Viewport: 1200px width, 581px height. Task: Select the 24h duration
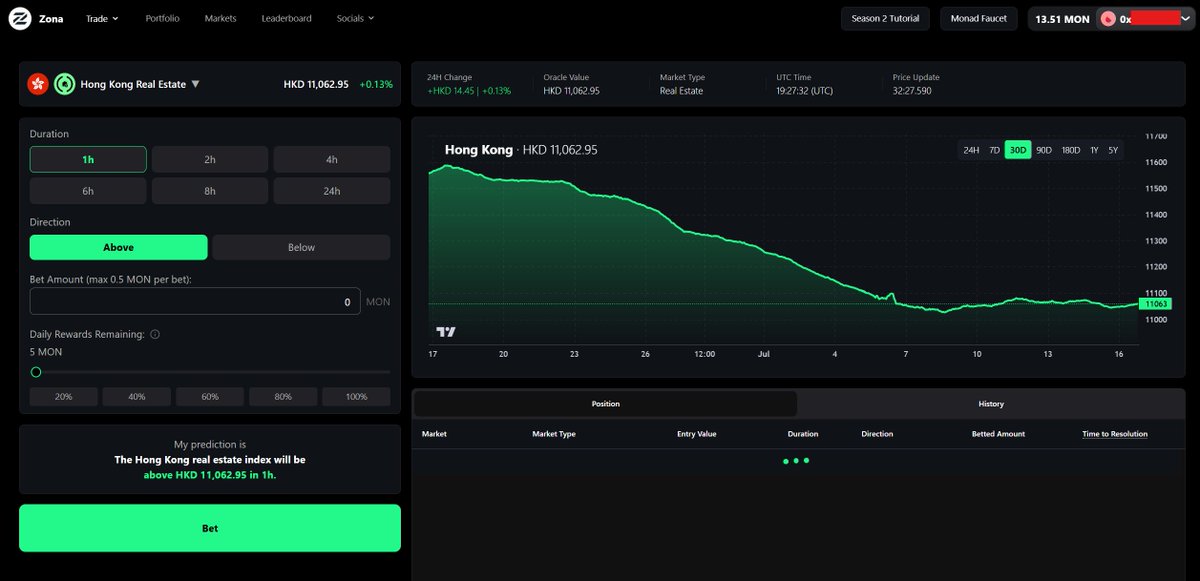332,191
